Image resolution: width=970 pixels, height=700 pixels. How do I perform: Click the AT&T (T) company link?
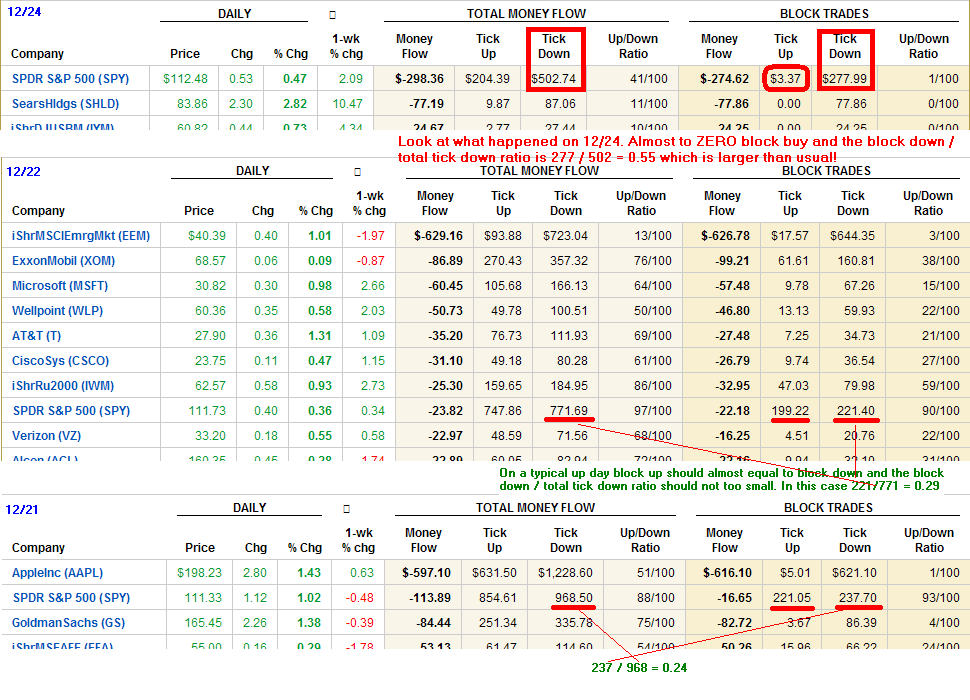click(36, 336)
